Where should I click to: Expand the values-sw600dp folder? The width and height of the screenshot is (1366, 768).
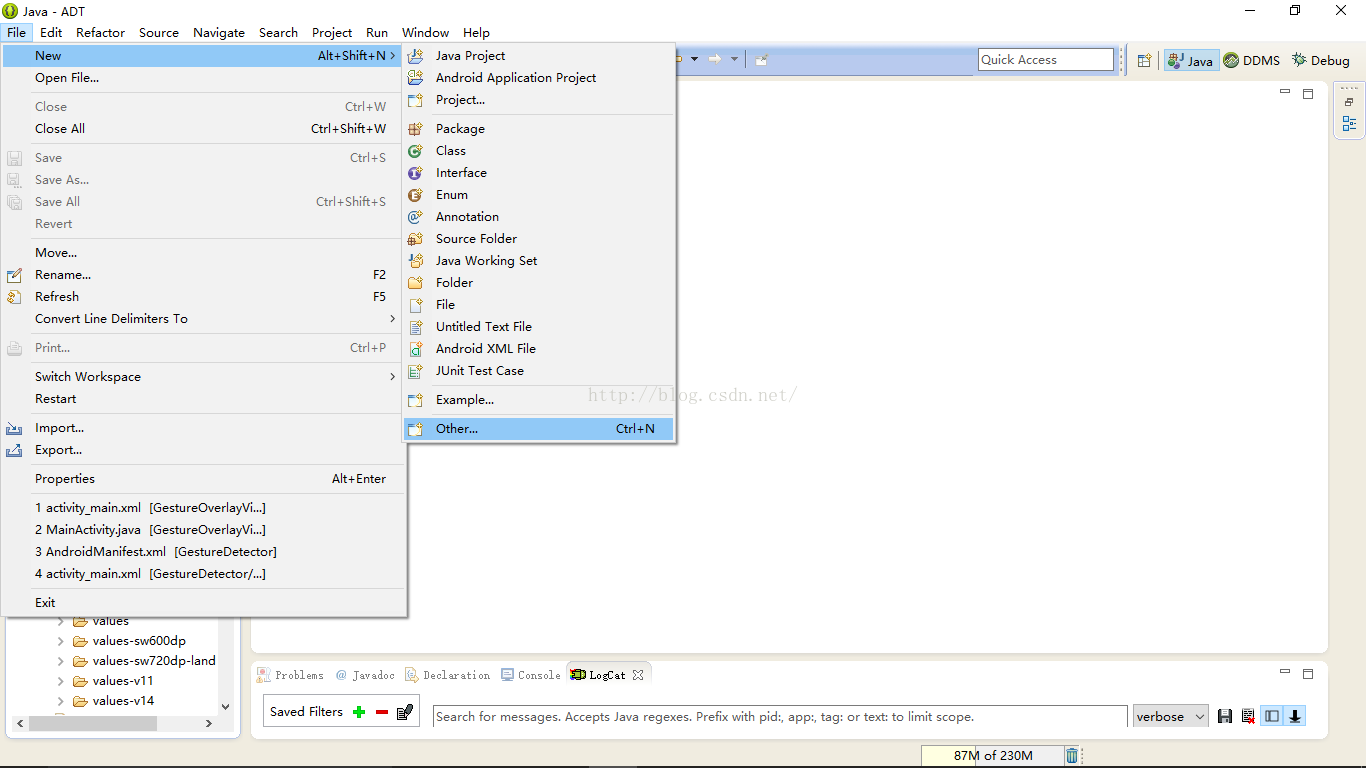click(x=60, y=641)
